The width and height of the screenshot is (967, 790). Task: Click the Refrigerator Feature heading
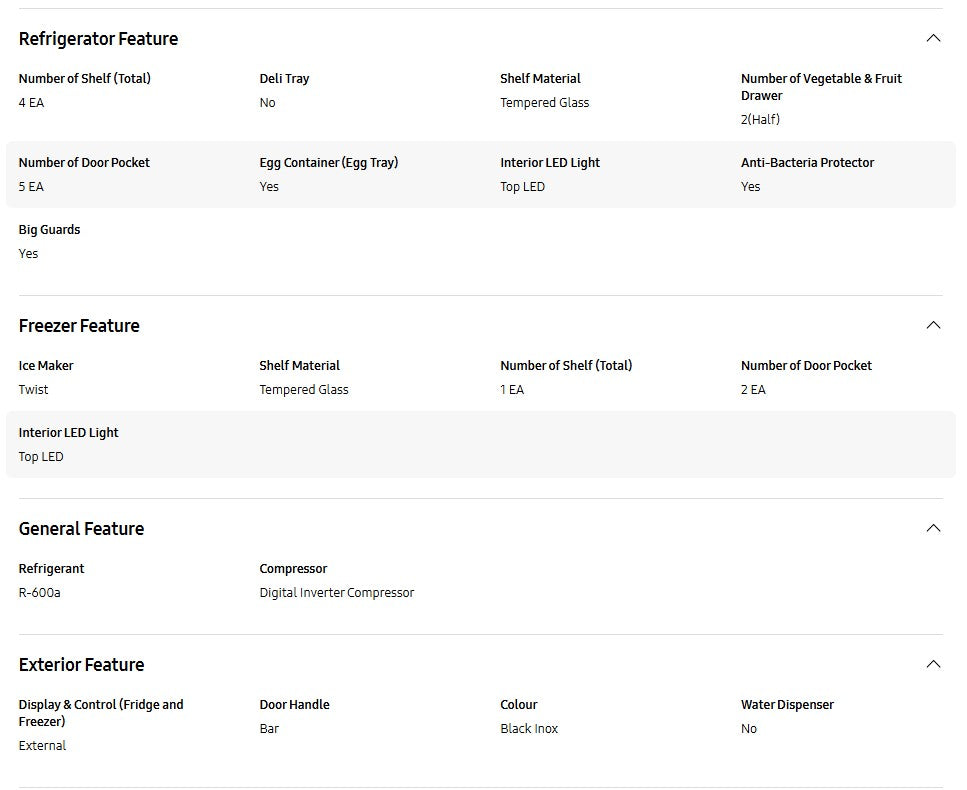pos(98,39)
